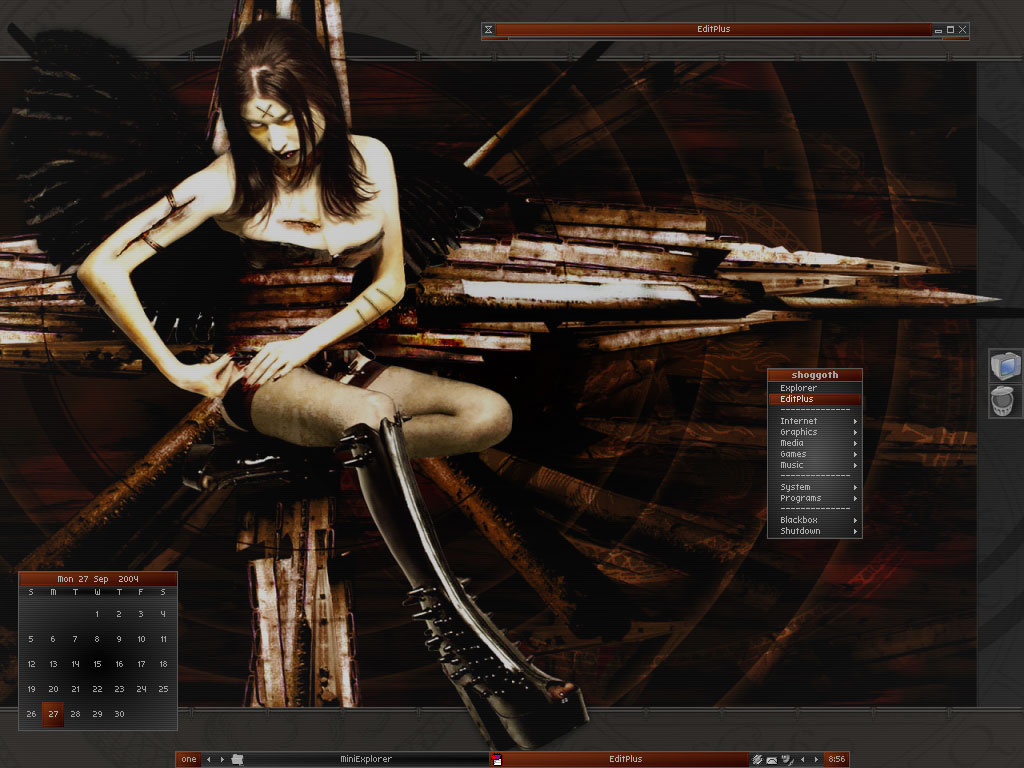Expand the Shutdown submenu
This screenshot has width=1024, height=768.
(x=815, y=531)
